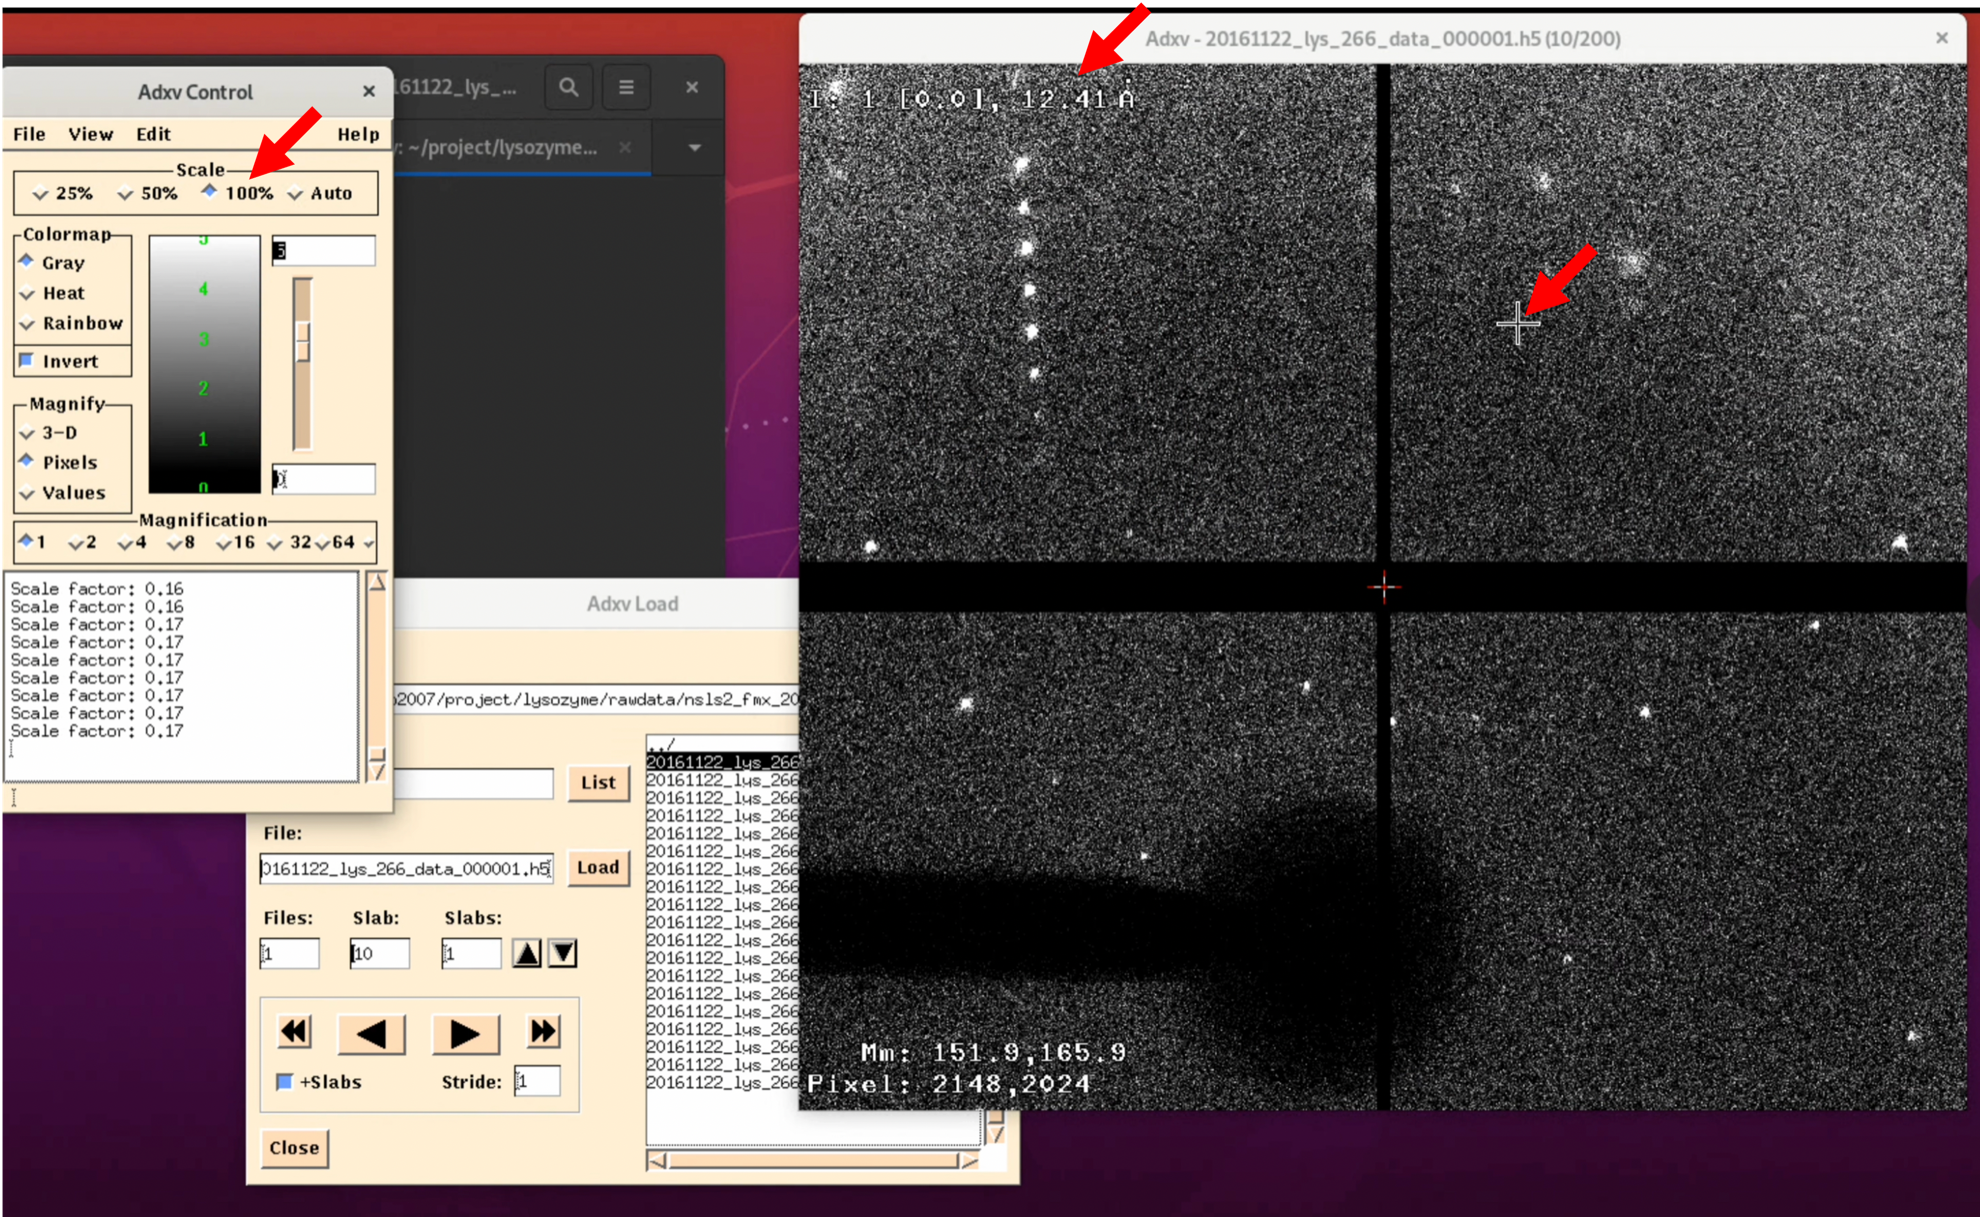Open the File menu in Adxv Control

tap(29, 134)
